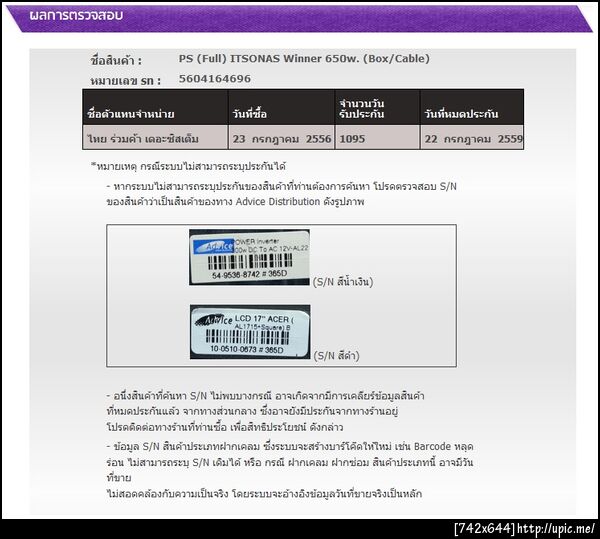The image size is (600, 539).
Task: Select the ชื่อสินค้า label
Action: coord(116,60)
